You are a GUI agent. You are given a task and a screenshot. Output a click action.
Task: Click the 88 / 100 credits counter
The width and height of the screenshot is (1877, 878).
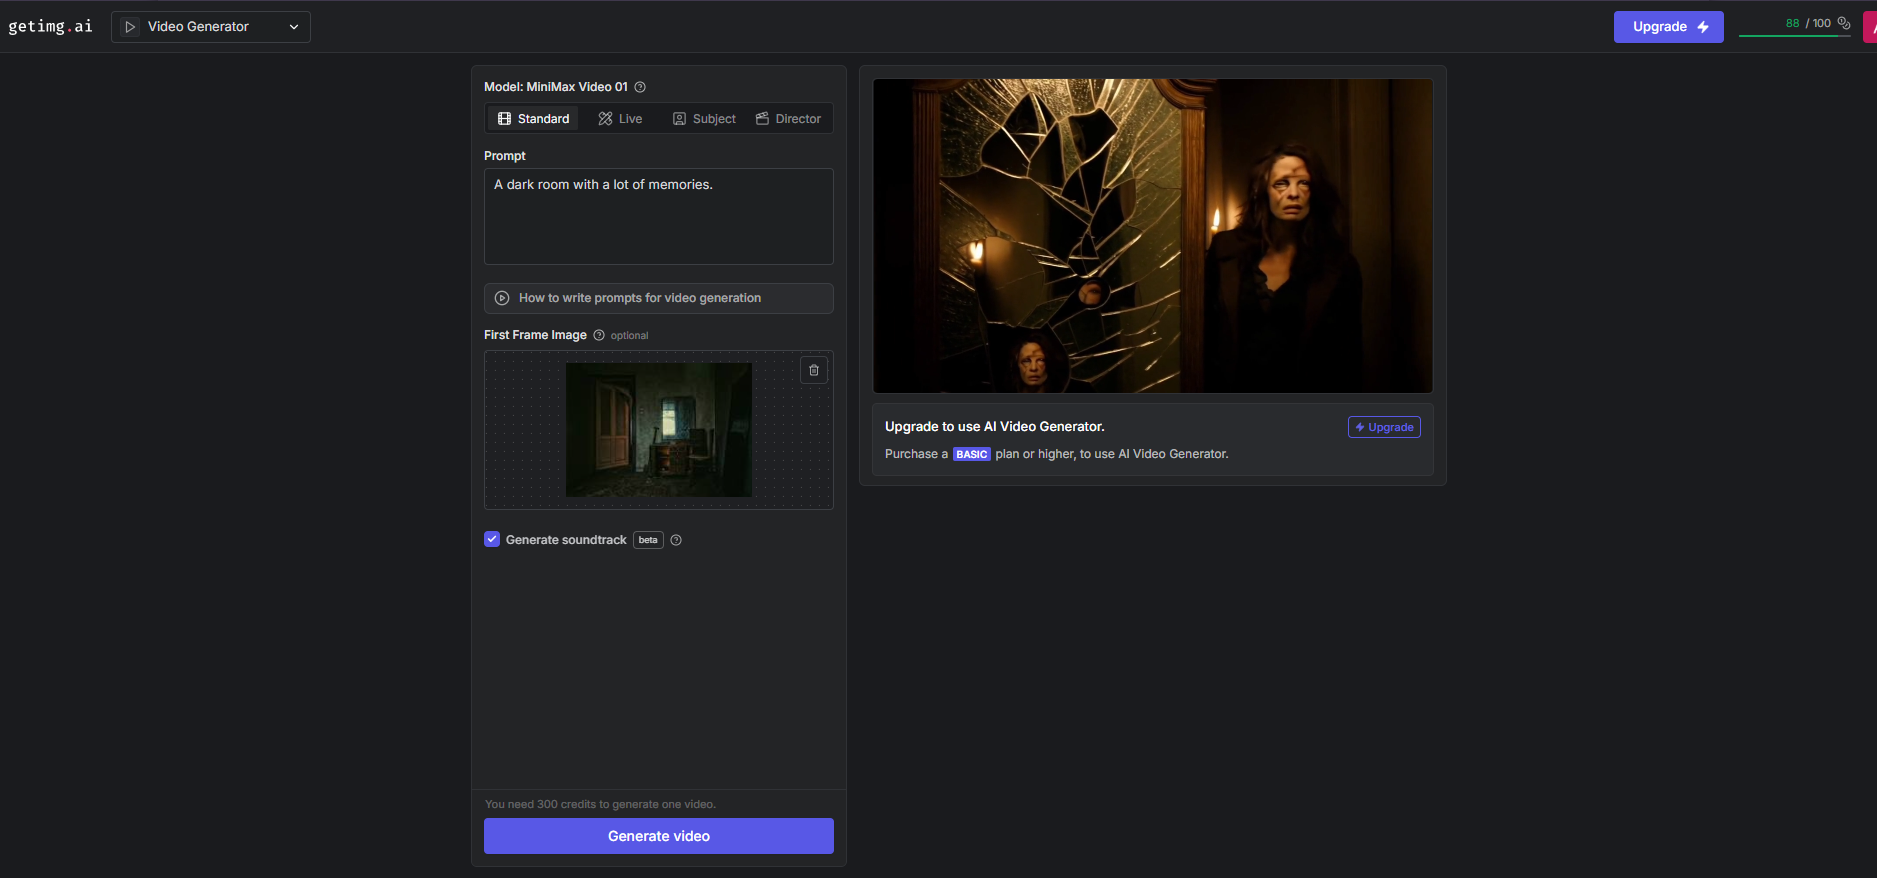(x=1808, y=23)
